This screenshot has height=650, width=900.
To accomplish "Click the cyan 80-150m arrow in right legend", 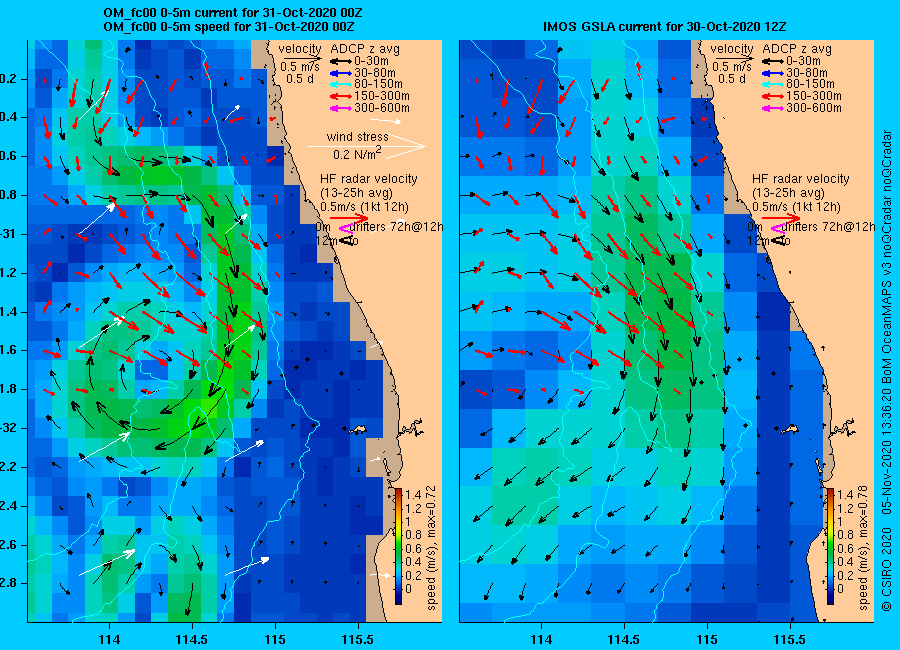I will coord(773,84).
